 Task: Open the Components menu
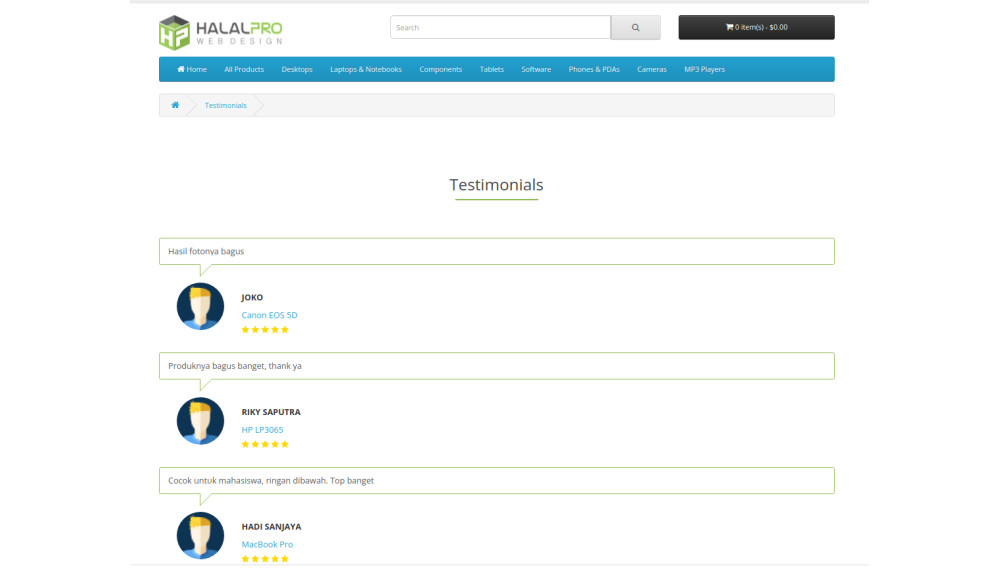click(x=440, y=70)
